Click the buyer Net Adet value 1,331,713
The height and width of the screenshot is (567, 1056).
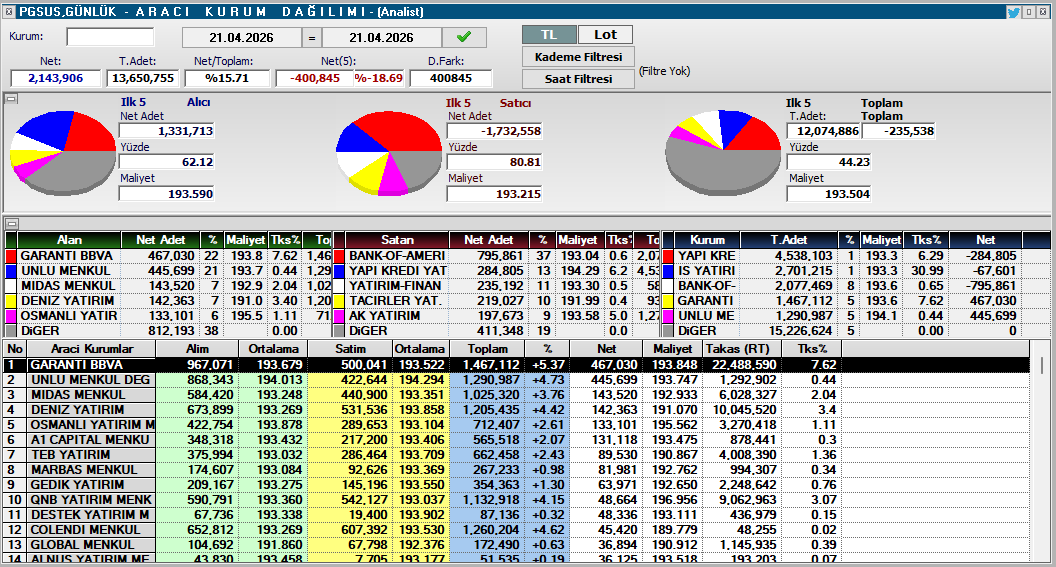167,131
